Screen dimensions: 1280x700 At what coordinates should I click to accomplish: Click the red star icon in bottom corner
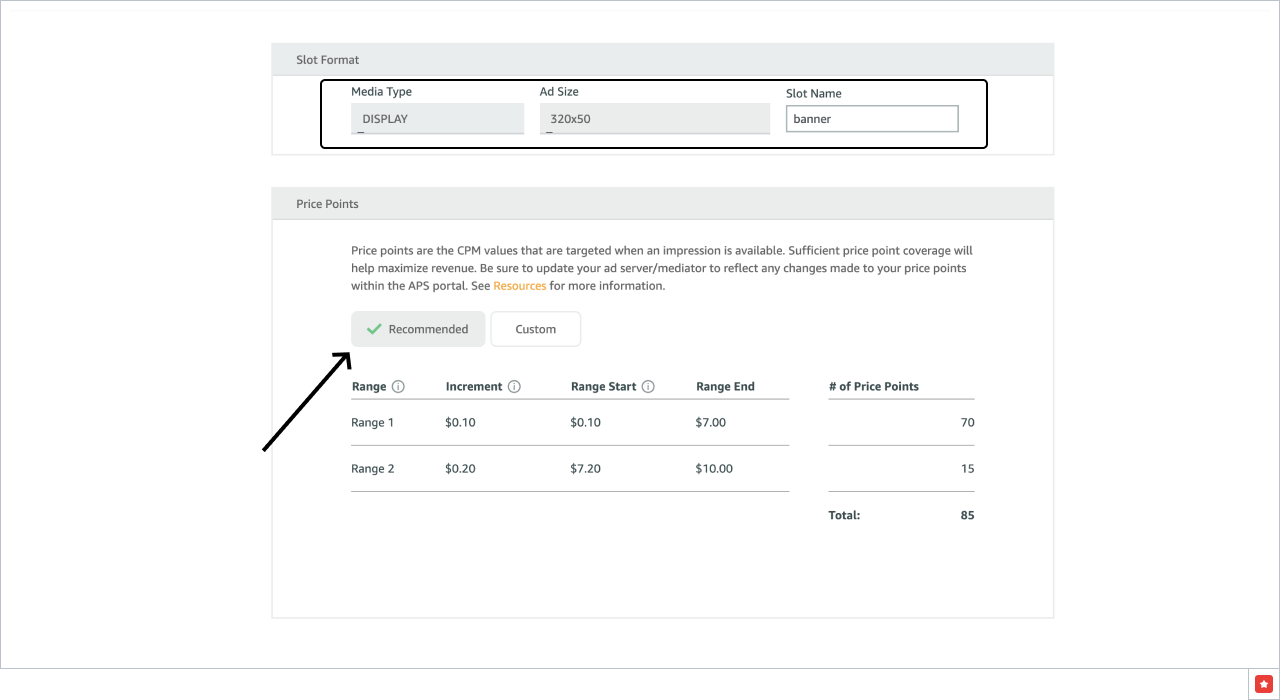[x=1263, y=683]
